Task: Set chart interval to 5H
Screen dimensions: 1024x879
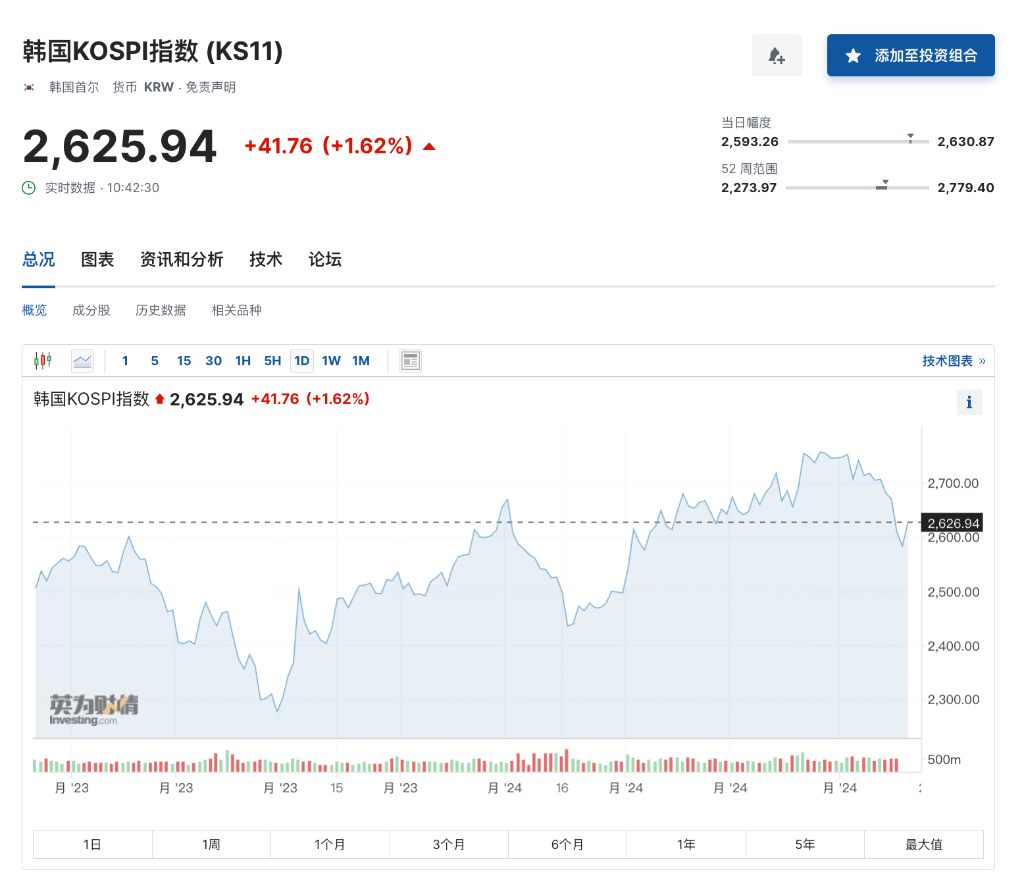Action: click(x=272, y=360)
